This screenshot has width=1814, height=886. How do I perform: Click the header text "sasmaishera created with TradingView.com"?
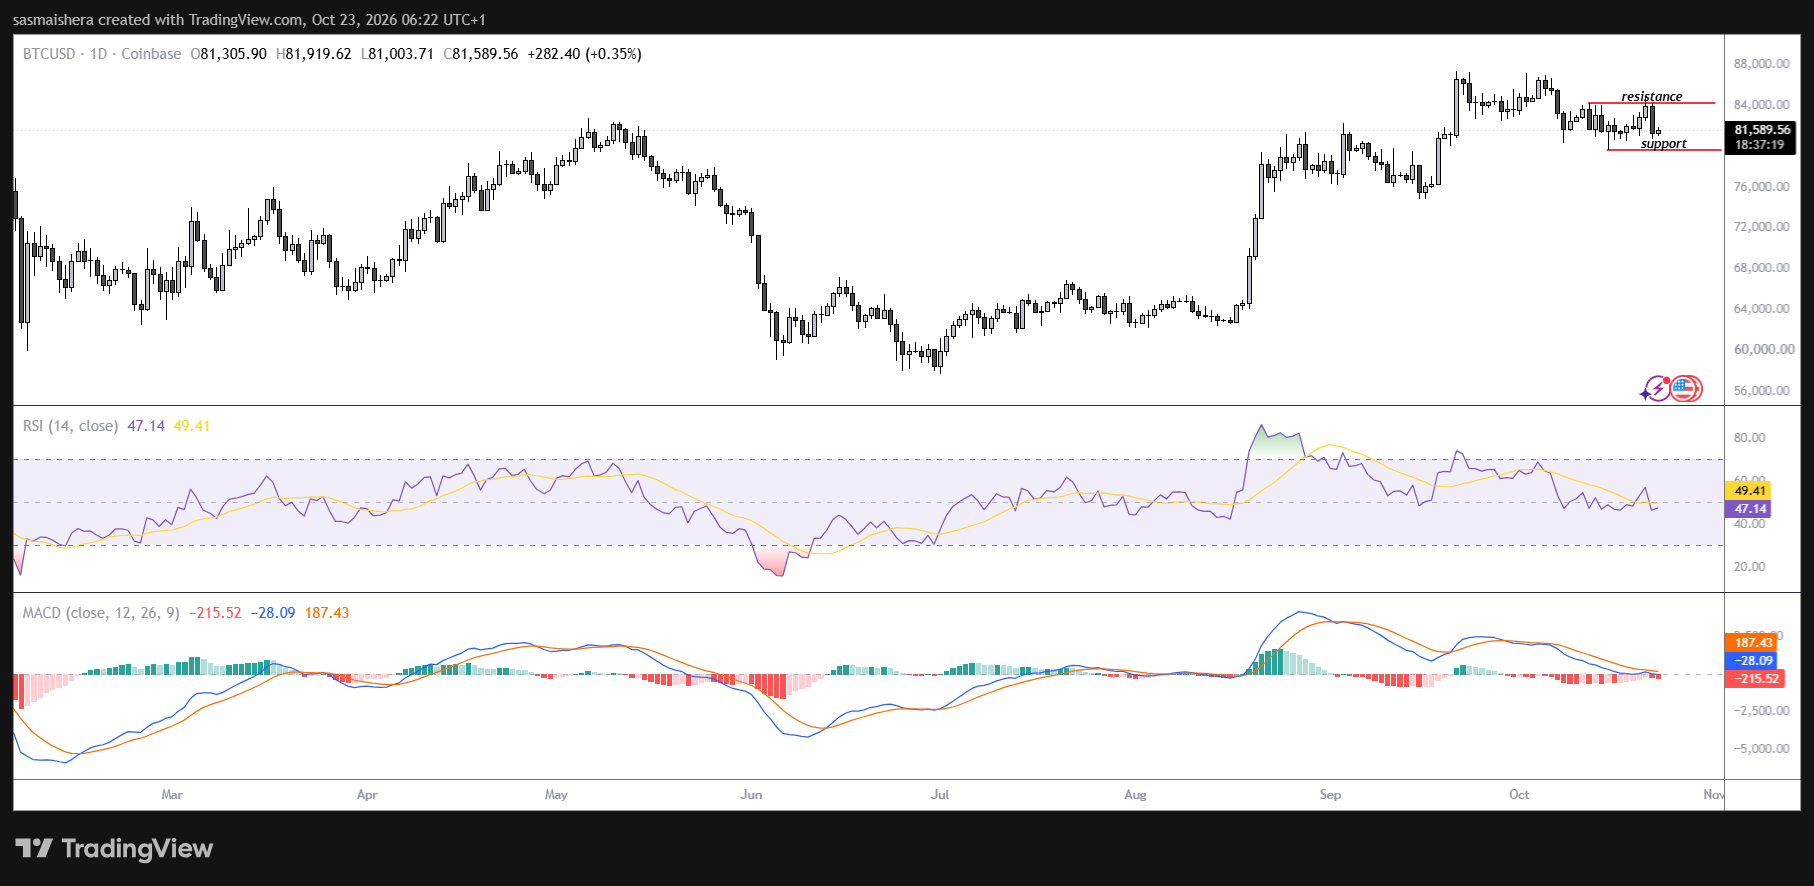tap(158, 20)
